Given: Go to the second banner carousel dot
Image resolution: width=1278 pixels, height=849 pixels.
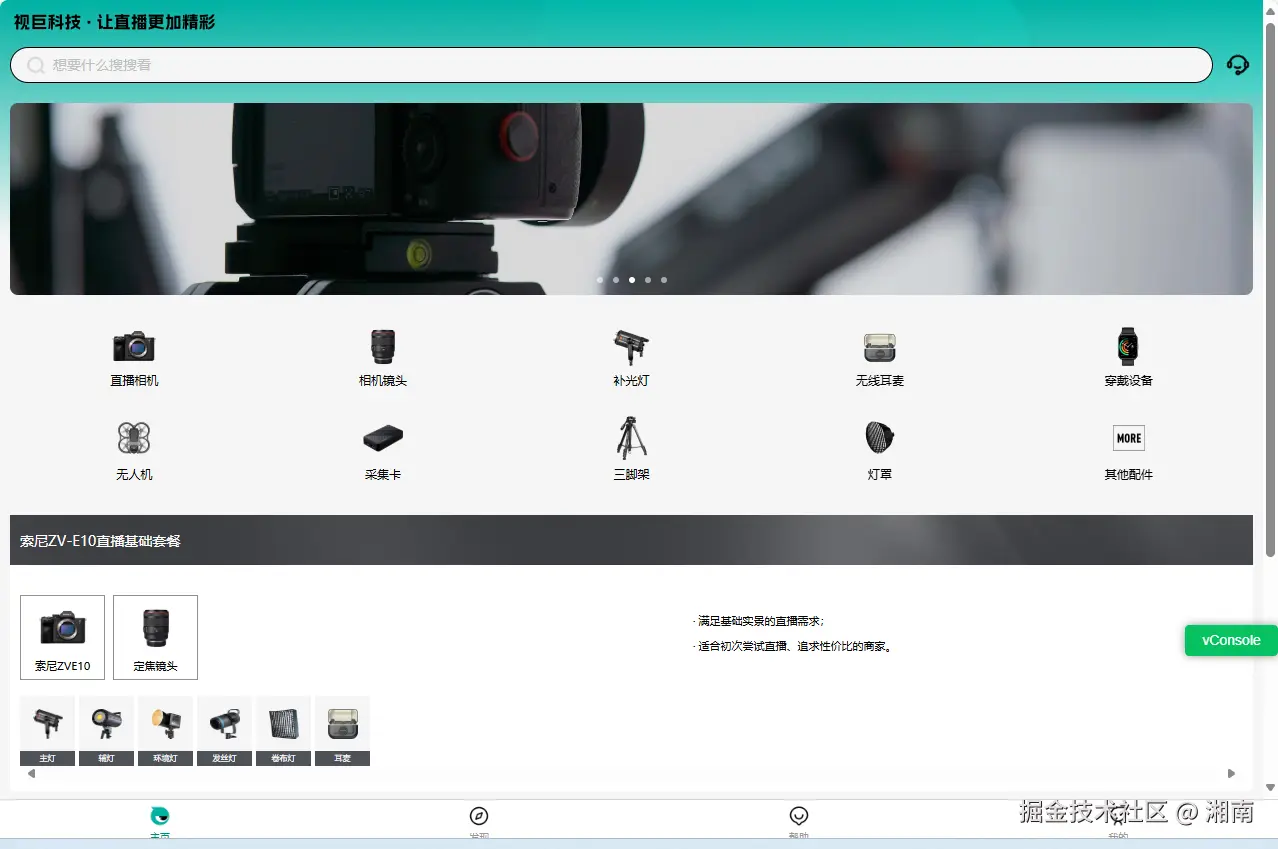Looking at the screenshot, I should pyautogui.click(x=616, y=280).
